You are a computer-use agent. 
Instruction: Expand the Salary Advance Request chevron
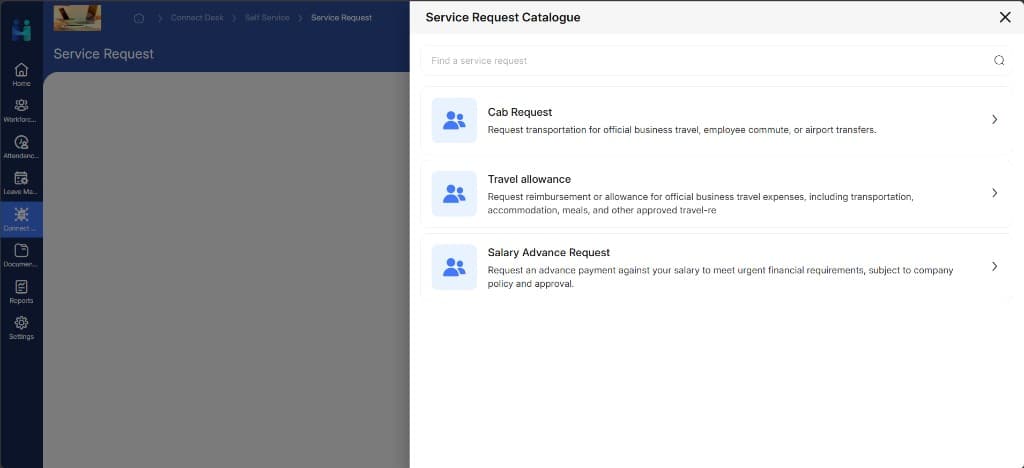[995, 266]
